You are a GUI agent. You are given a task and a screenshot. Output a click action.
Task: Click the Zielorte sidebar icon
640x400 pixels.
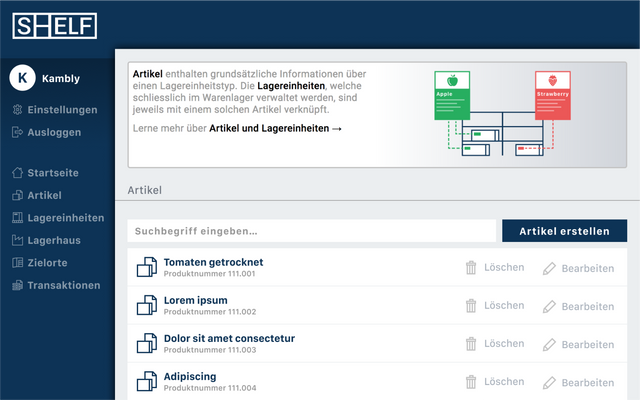point(17,262)
